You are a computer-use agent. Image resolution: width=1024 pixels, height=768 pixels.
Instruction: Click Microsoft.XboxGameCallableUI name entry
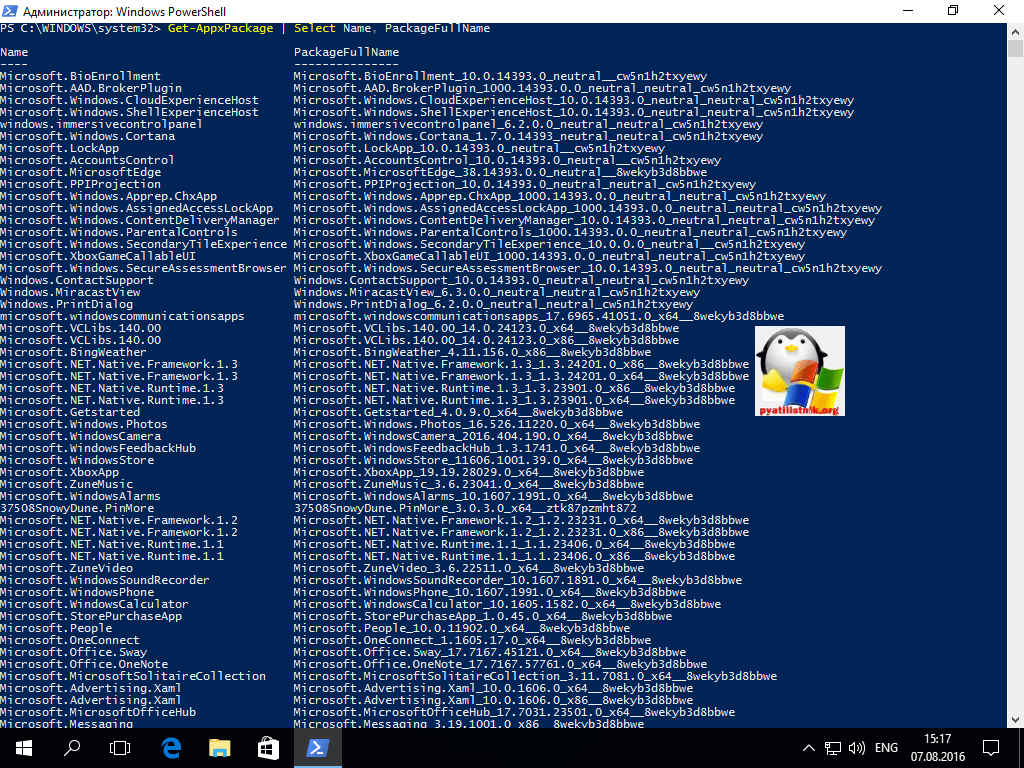[98, 256]
